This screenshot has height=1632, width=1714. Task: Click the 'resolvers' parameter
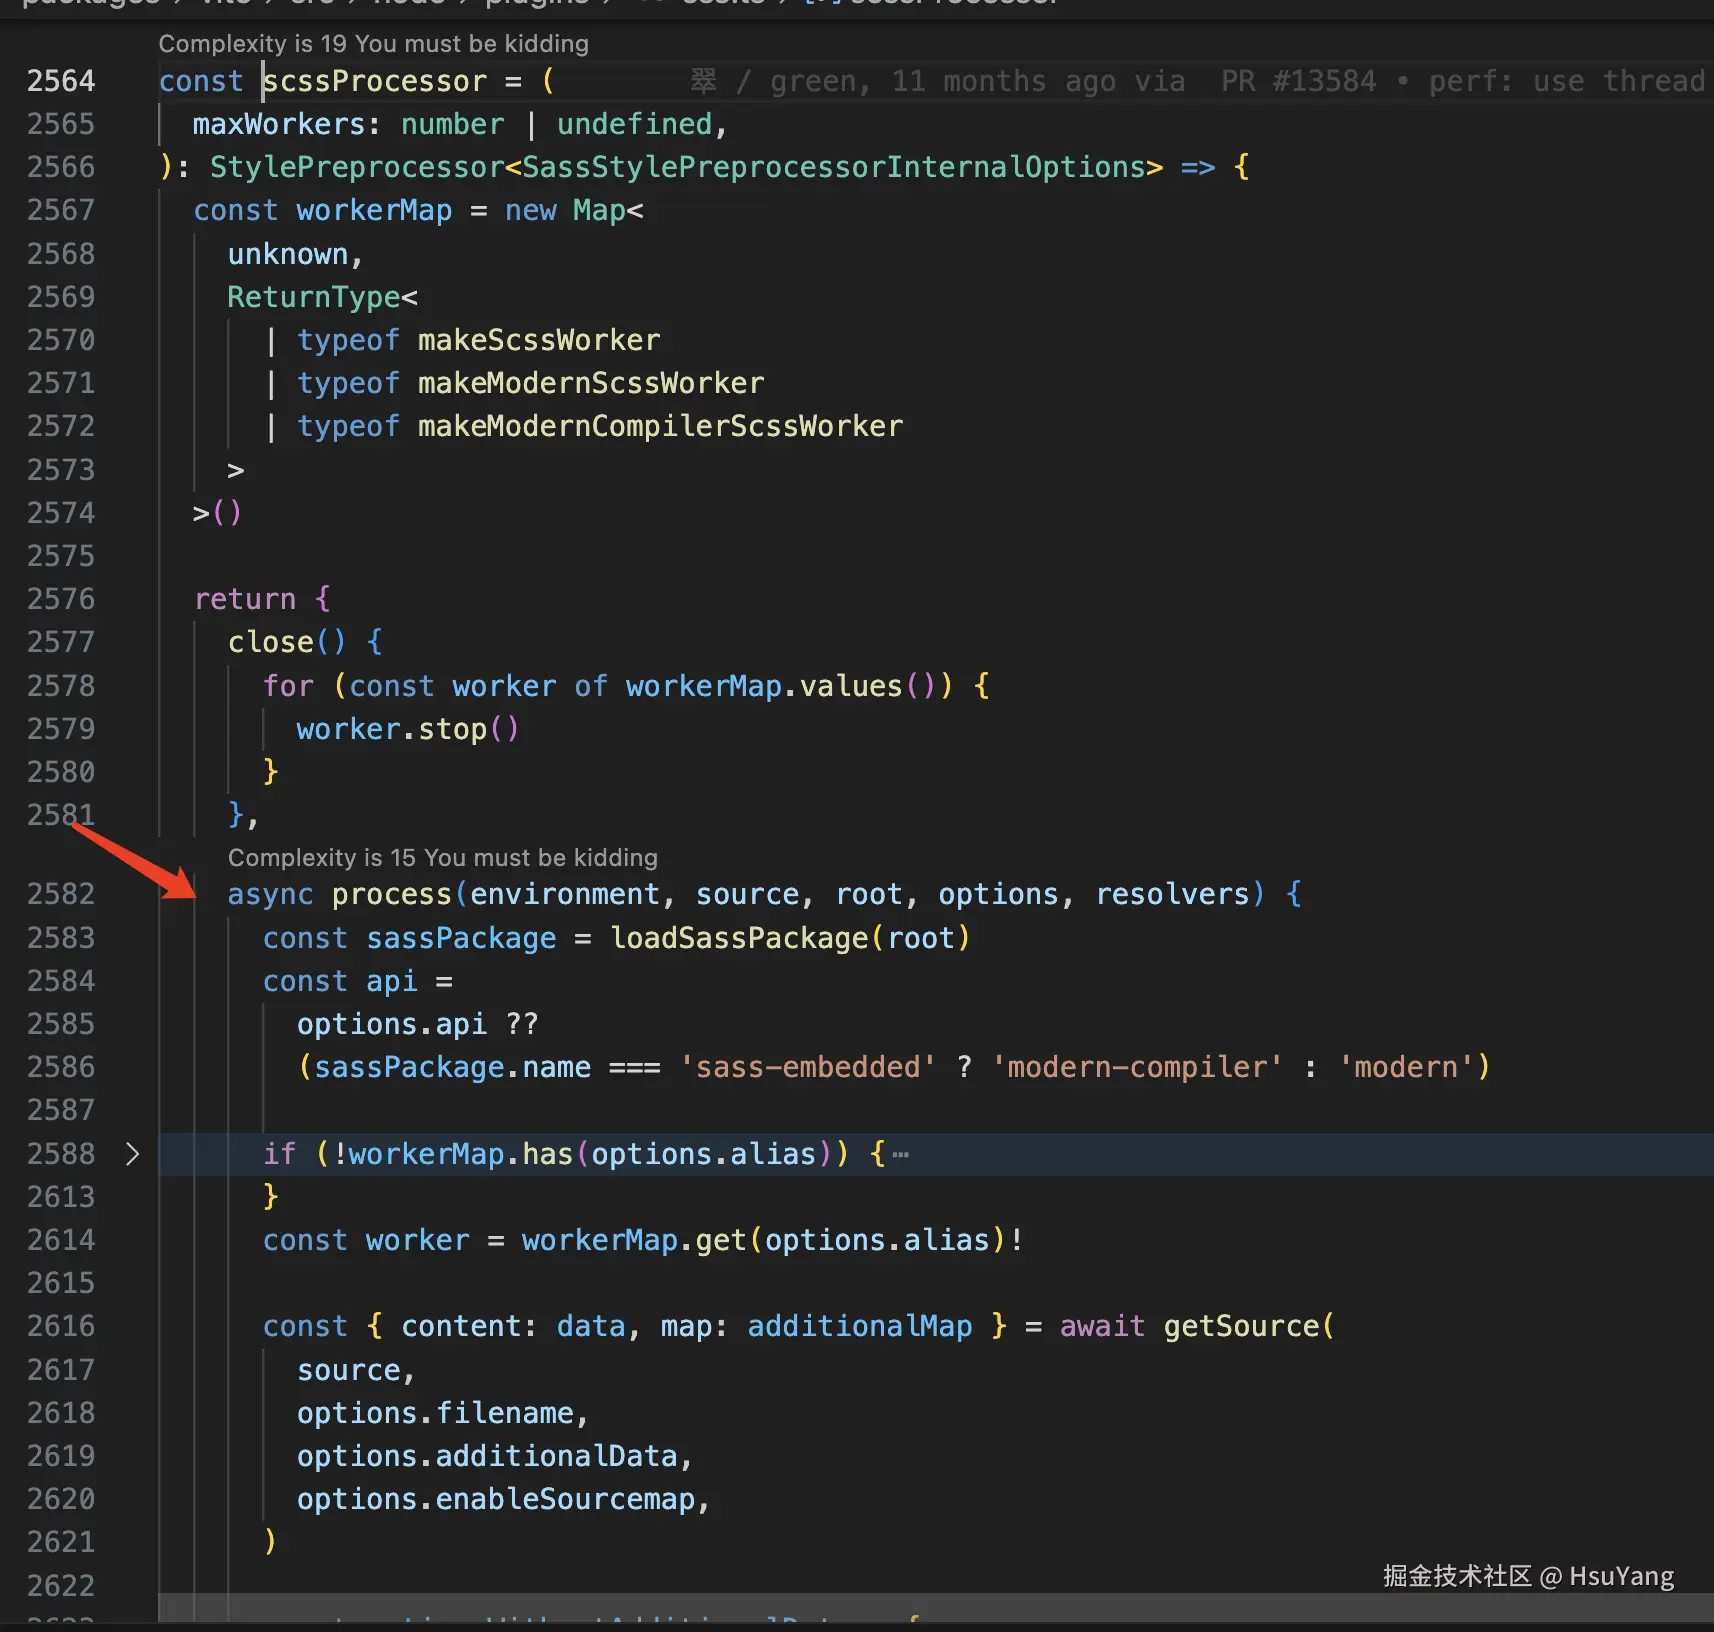point(1172,894)
